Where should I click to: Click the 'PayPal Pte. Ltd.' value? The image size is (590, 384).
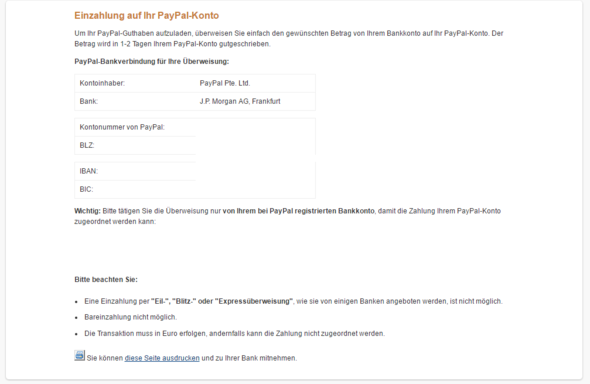point(225,83)
